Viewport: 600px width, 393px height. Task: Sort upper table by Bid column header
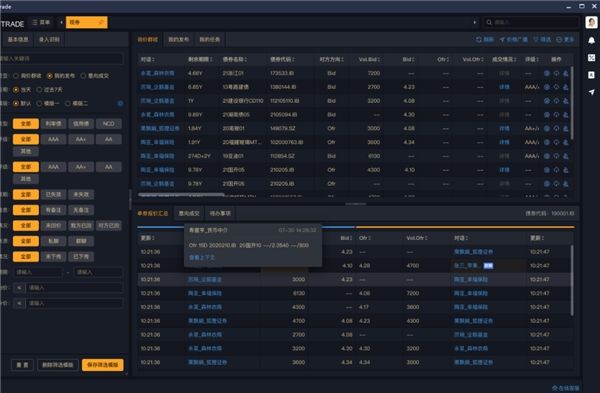click(x=408, y=59)
